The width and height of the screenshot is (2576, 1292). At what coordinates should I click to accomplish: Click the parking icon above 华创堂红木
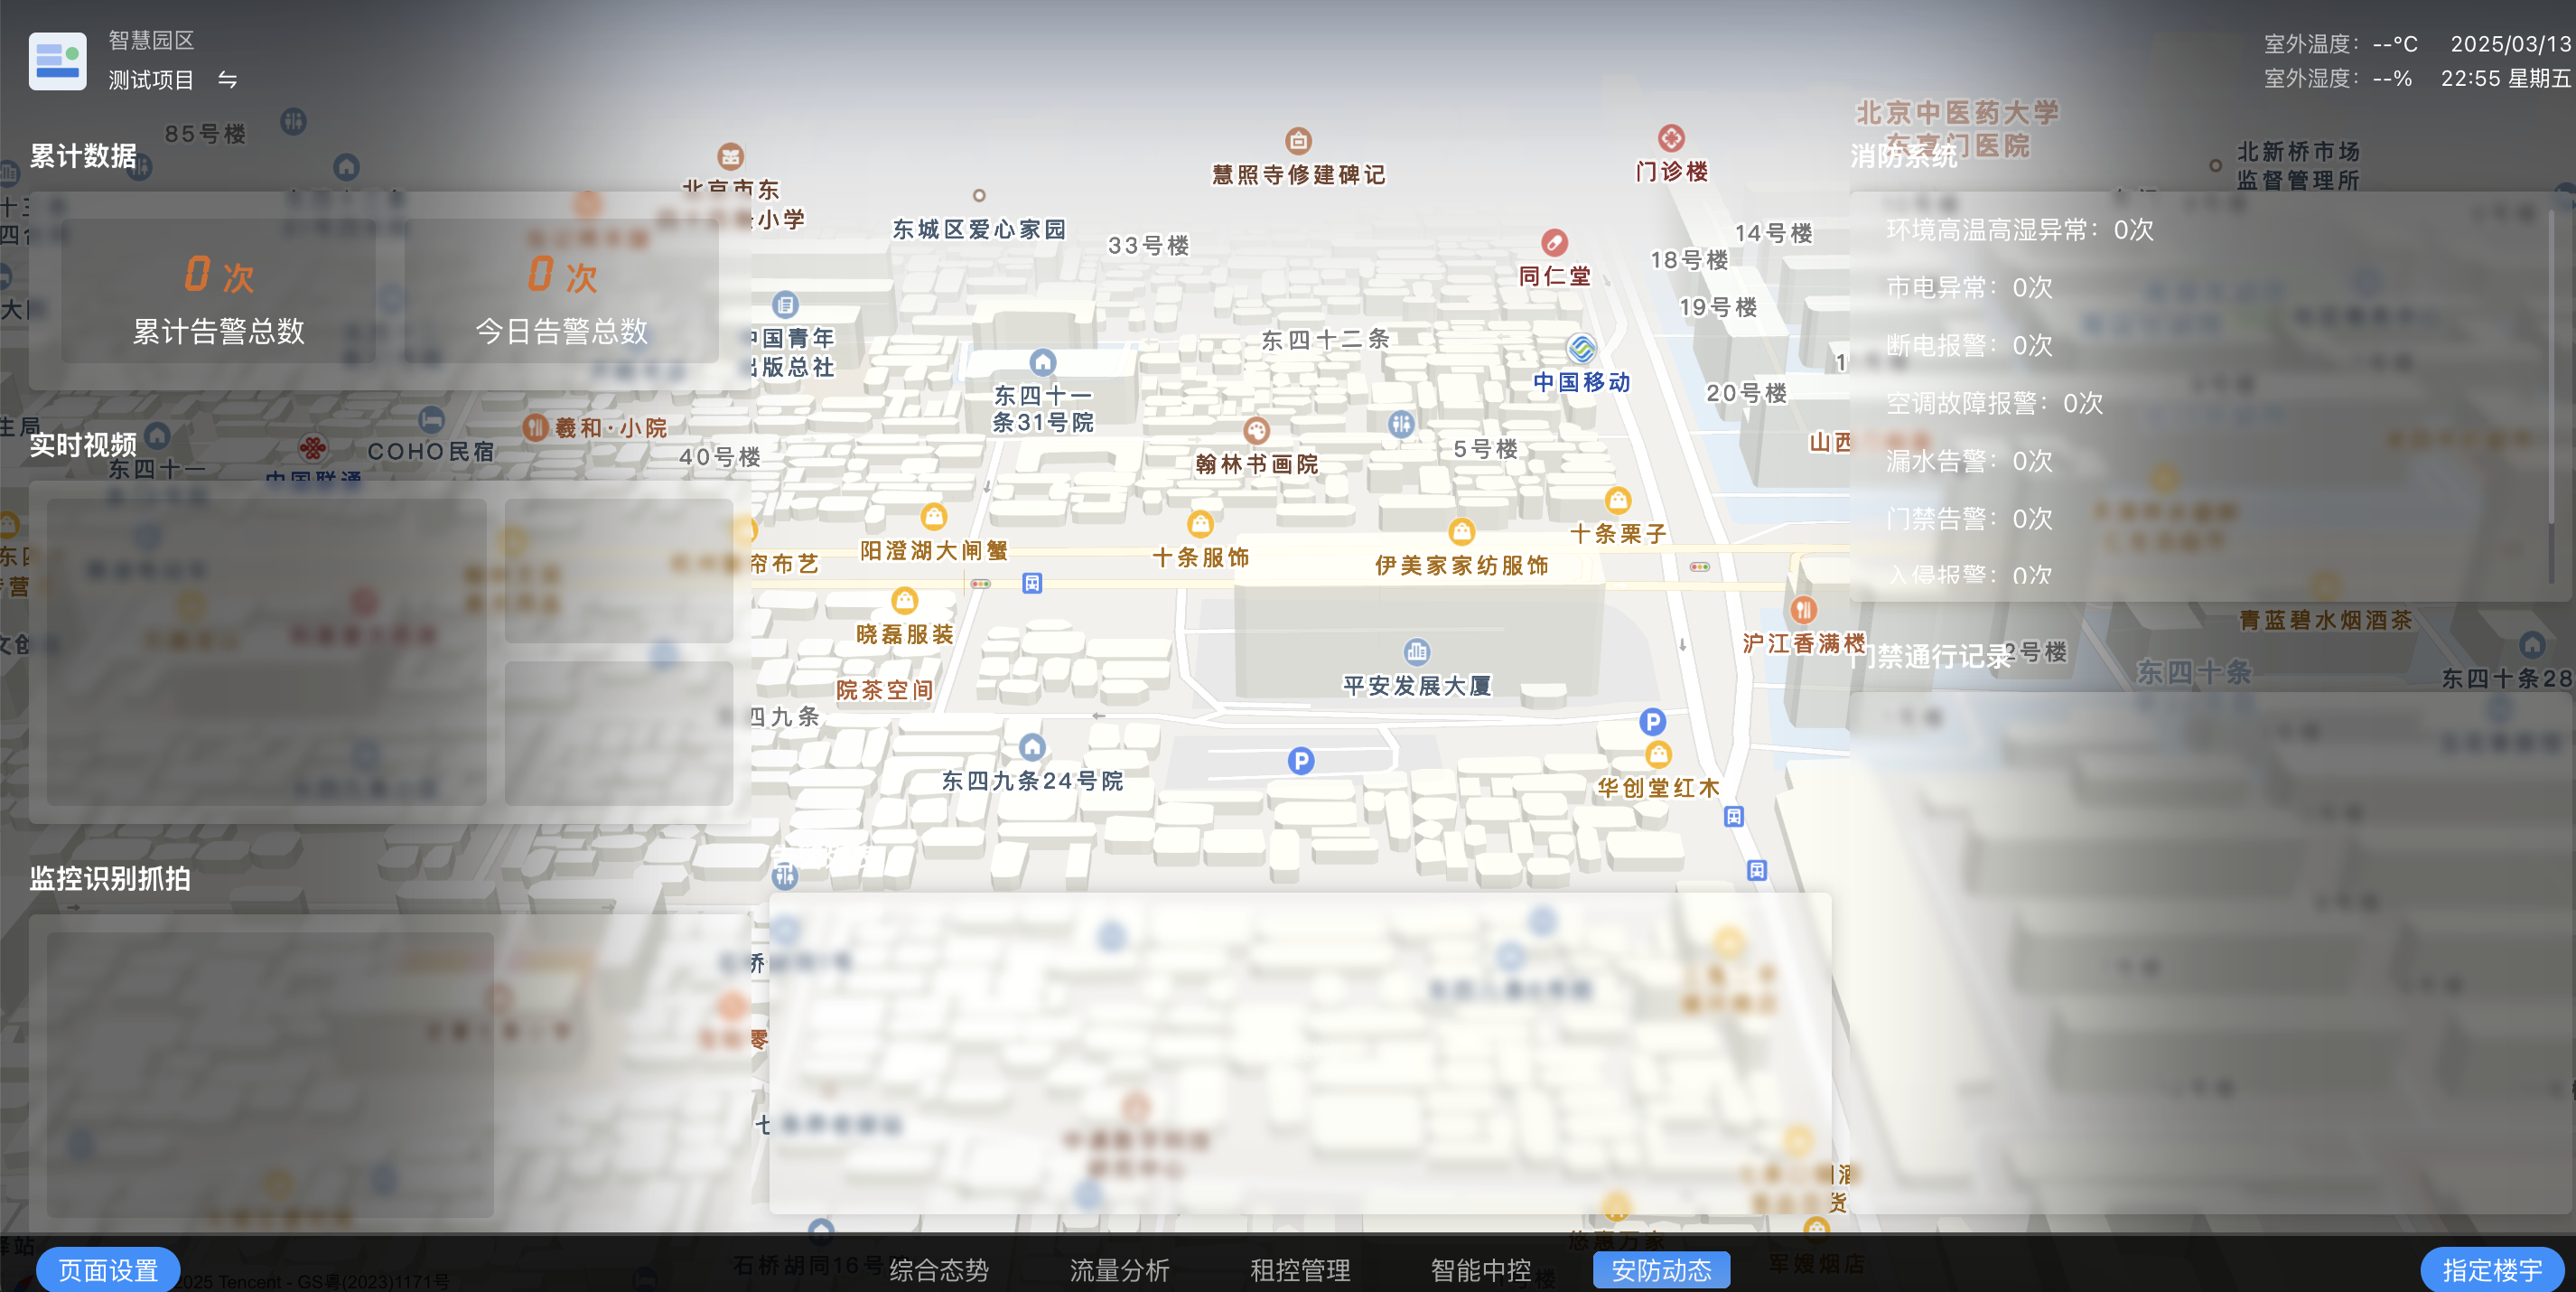coord(1652,722)
